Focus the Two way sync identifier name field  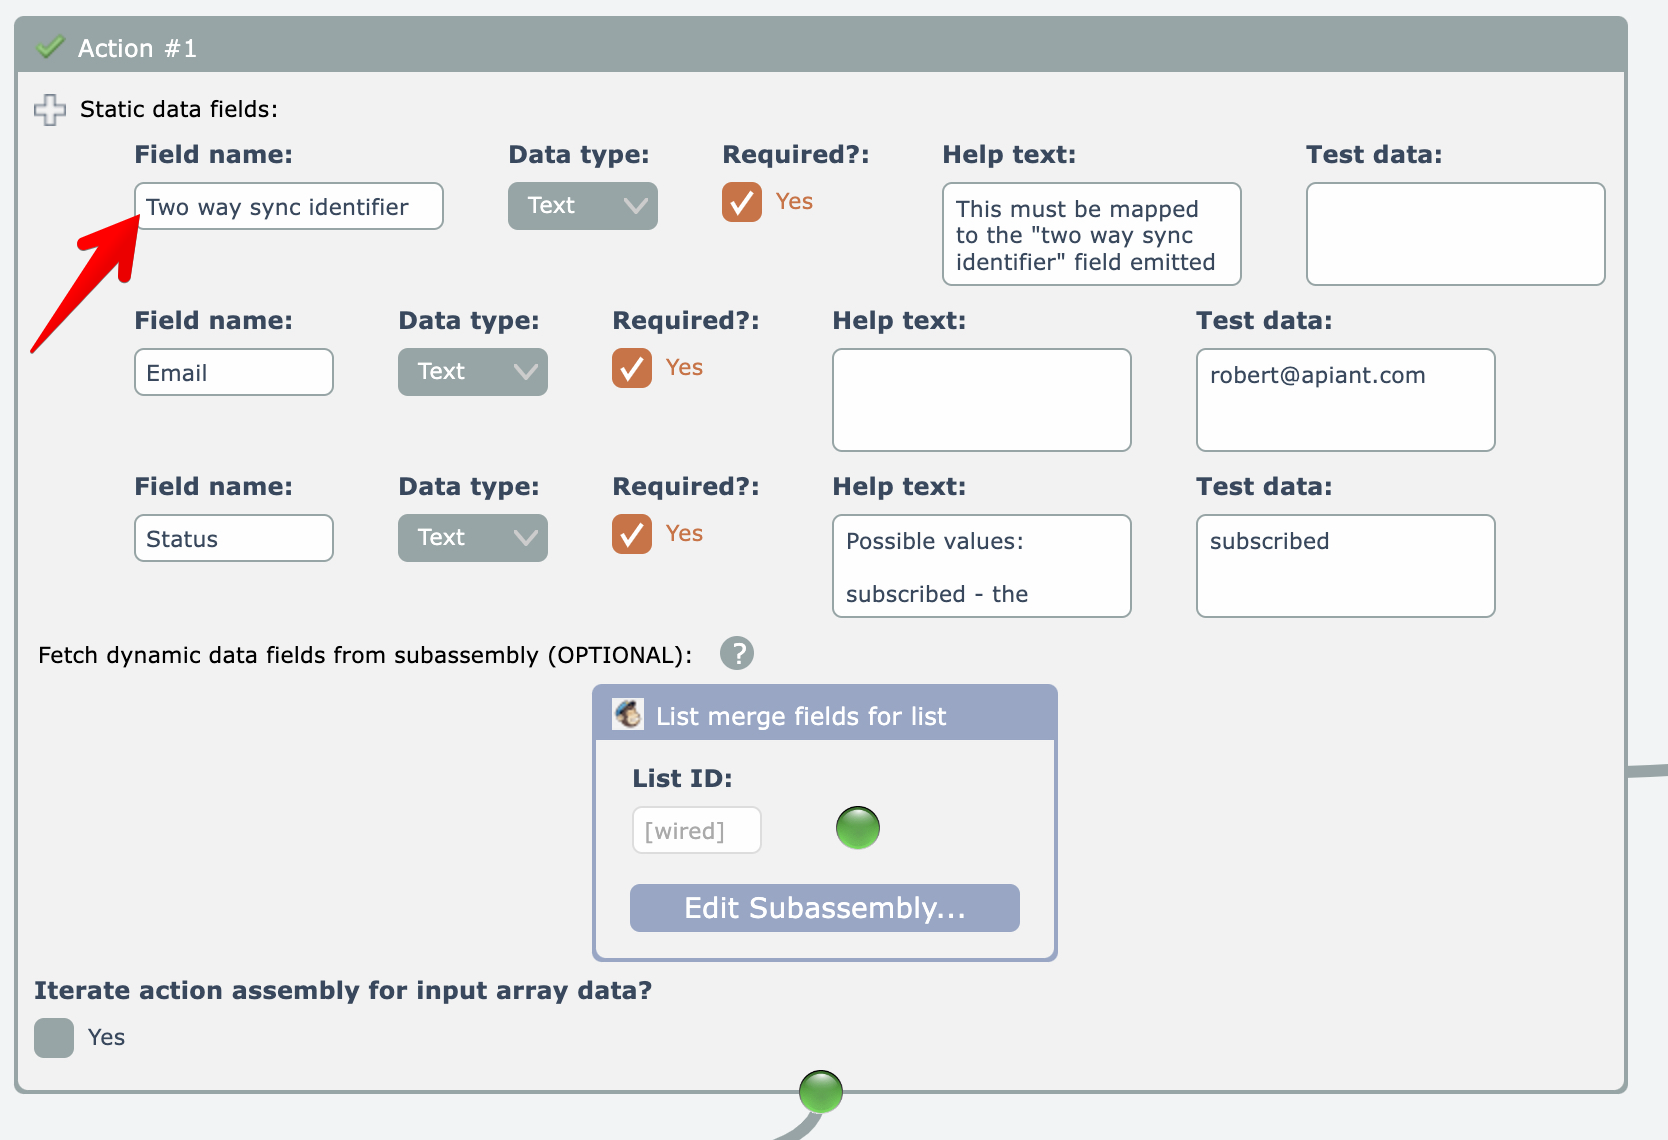click(290, 207)
